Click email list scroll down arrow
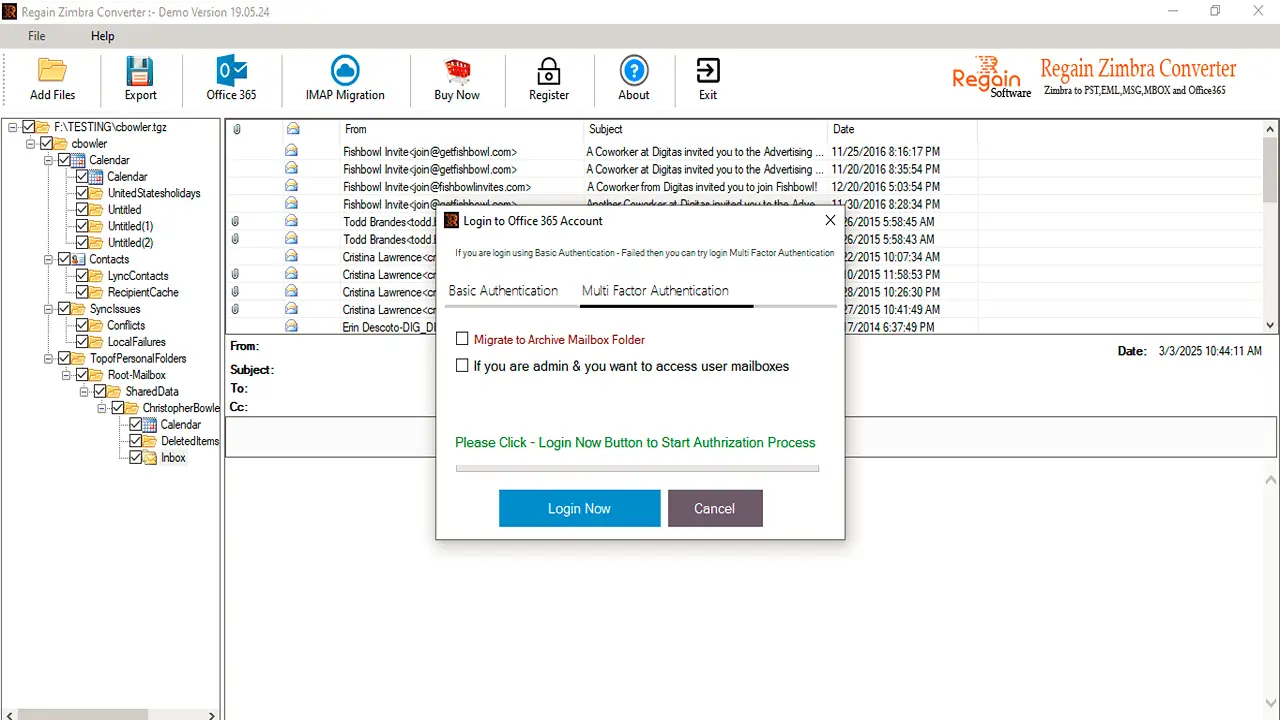 (1271, 325)
